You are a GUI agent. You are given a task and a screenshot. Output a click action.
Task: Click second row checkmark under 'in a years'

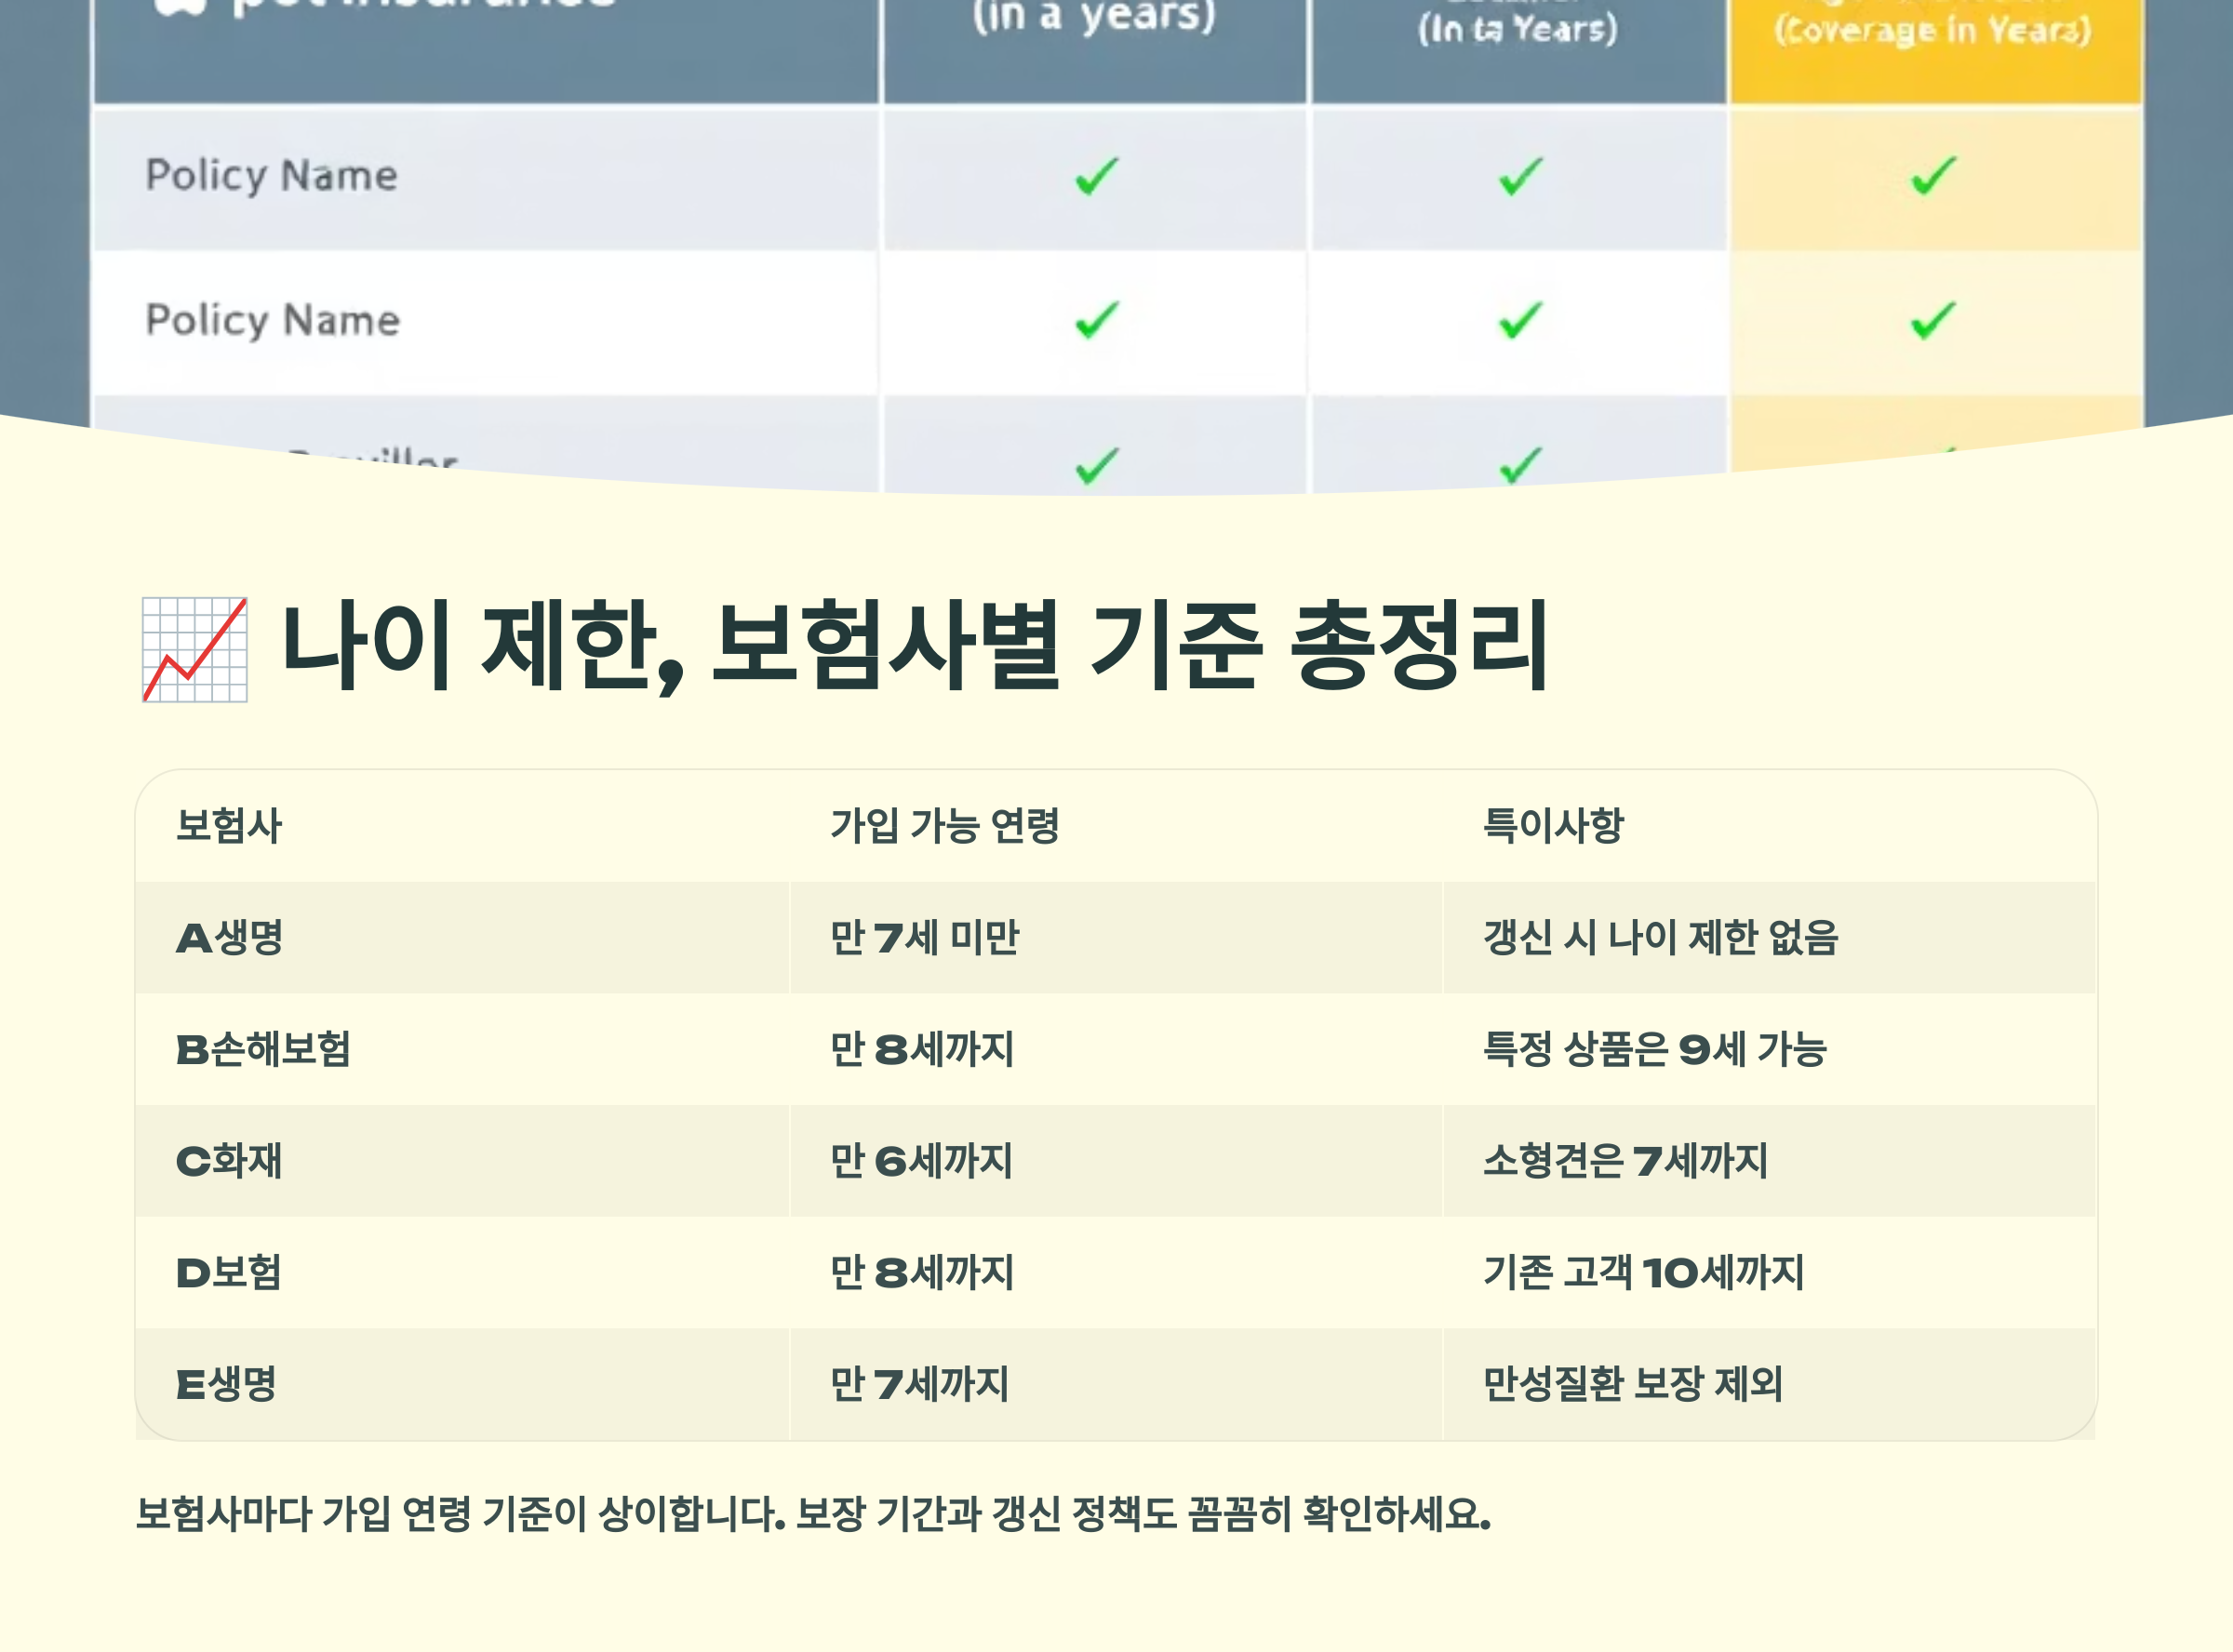(x=1096, y=320)
